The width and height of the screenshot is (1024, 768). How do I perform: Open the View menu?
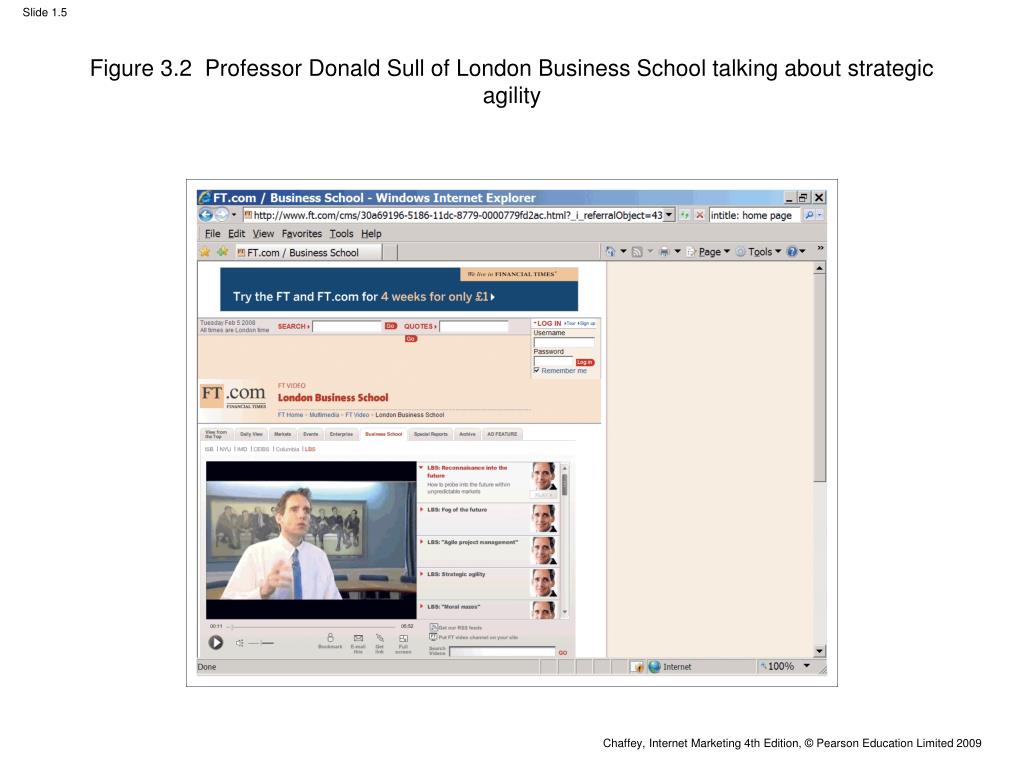263,234
